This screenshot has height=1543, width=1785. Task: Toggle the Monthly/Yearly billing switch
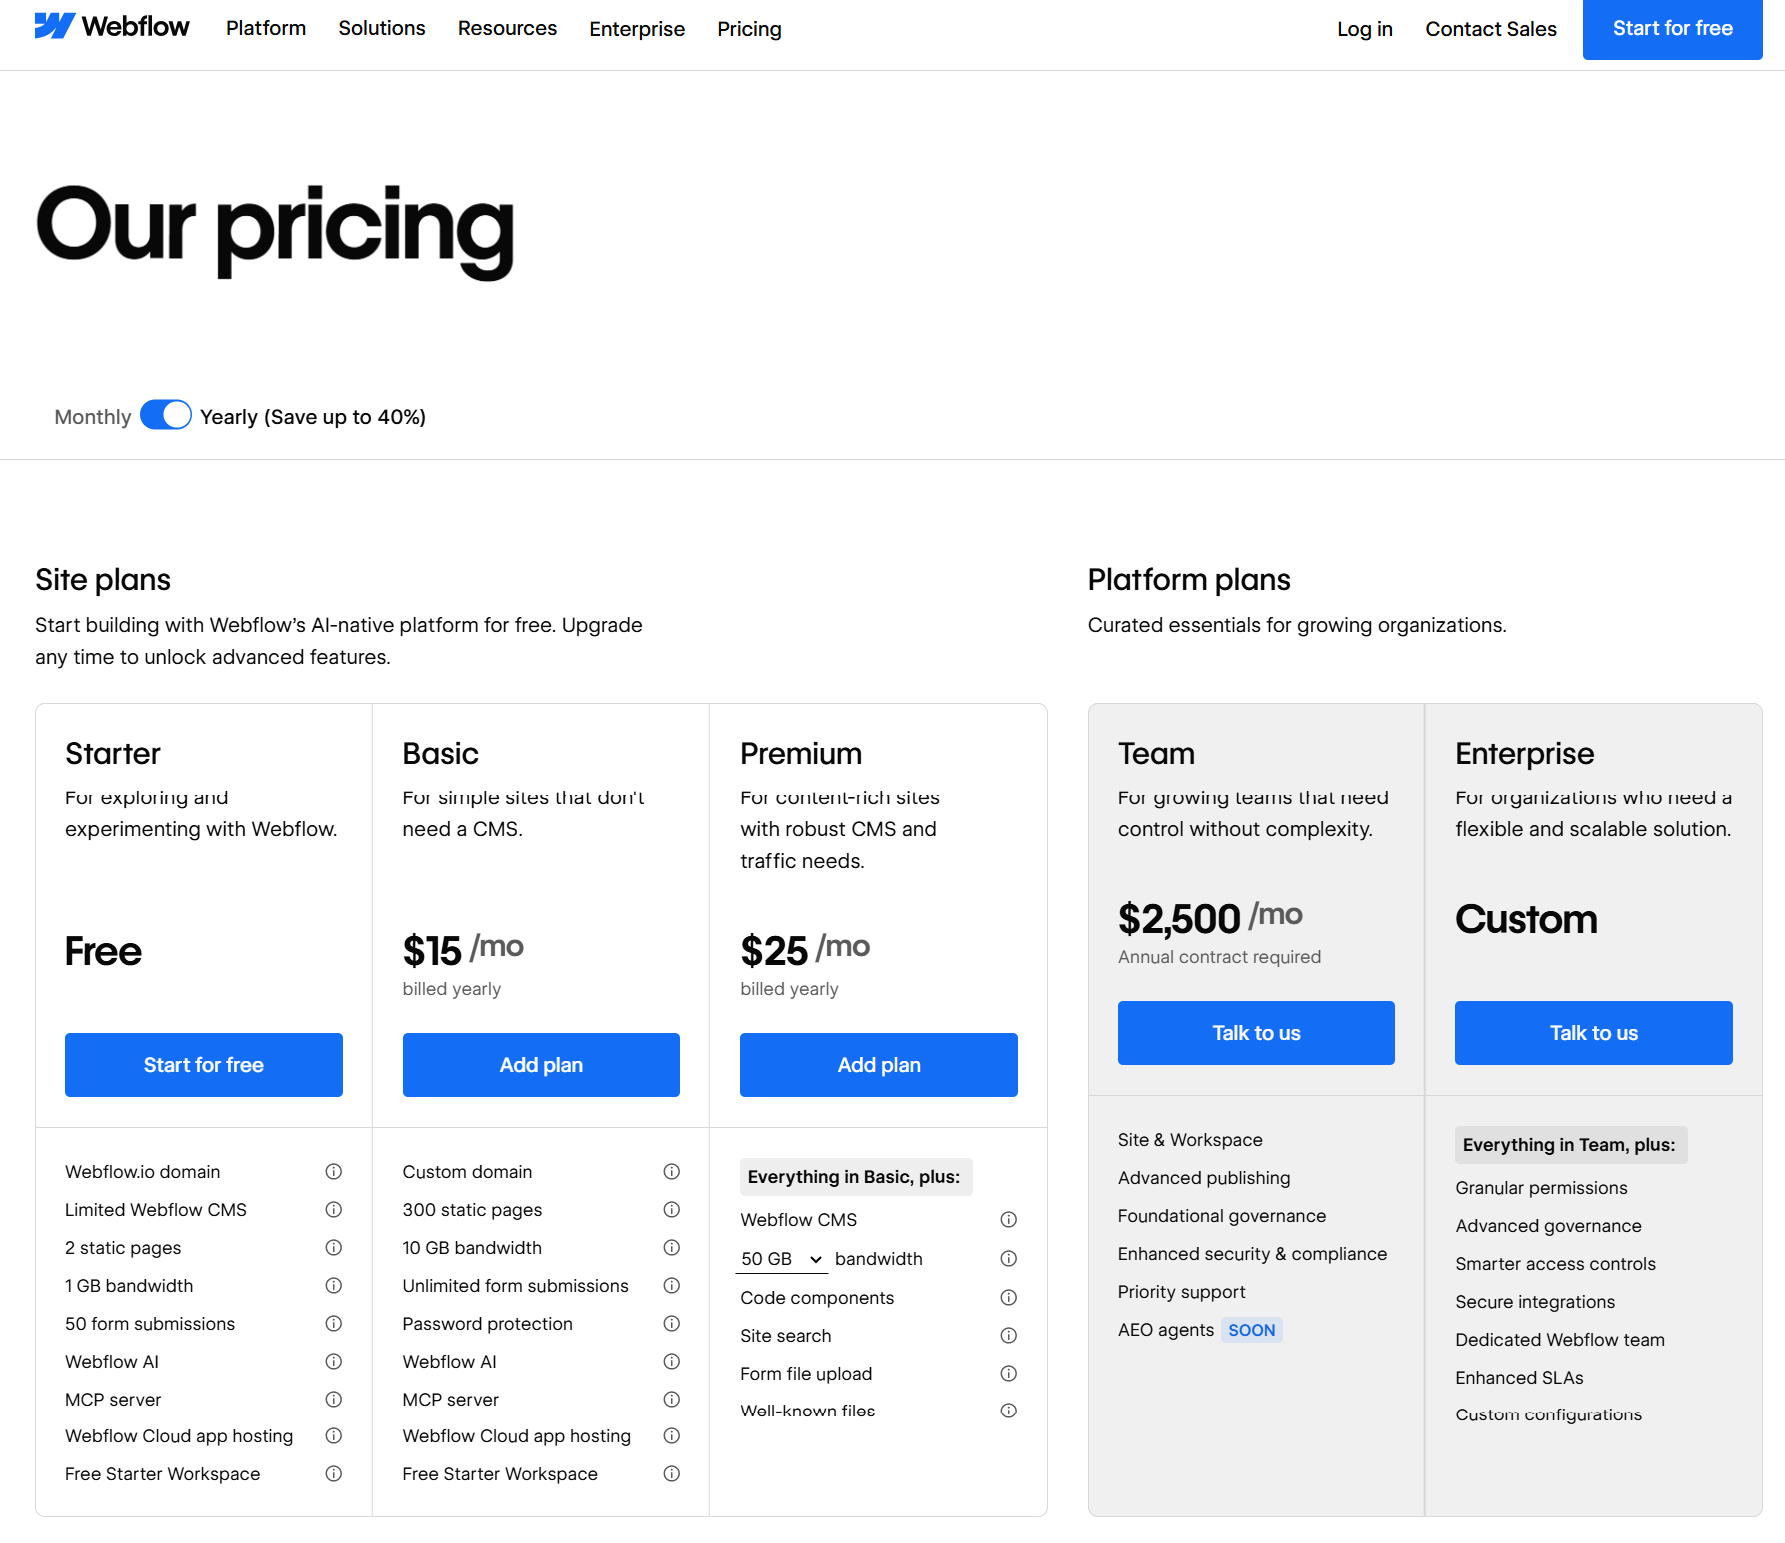(x=166, y=415)
